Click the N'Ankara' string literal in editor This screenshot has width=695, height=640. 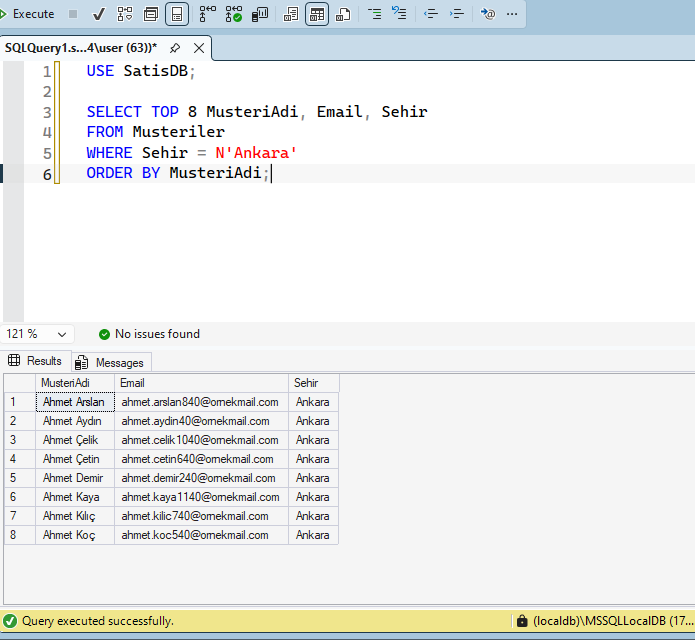(x=256, y=153)
